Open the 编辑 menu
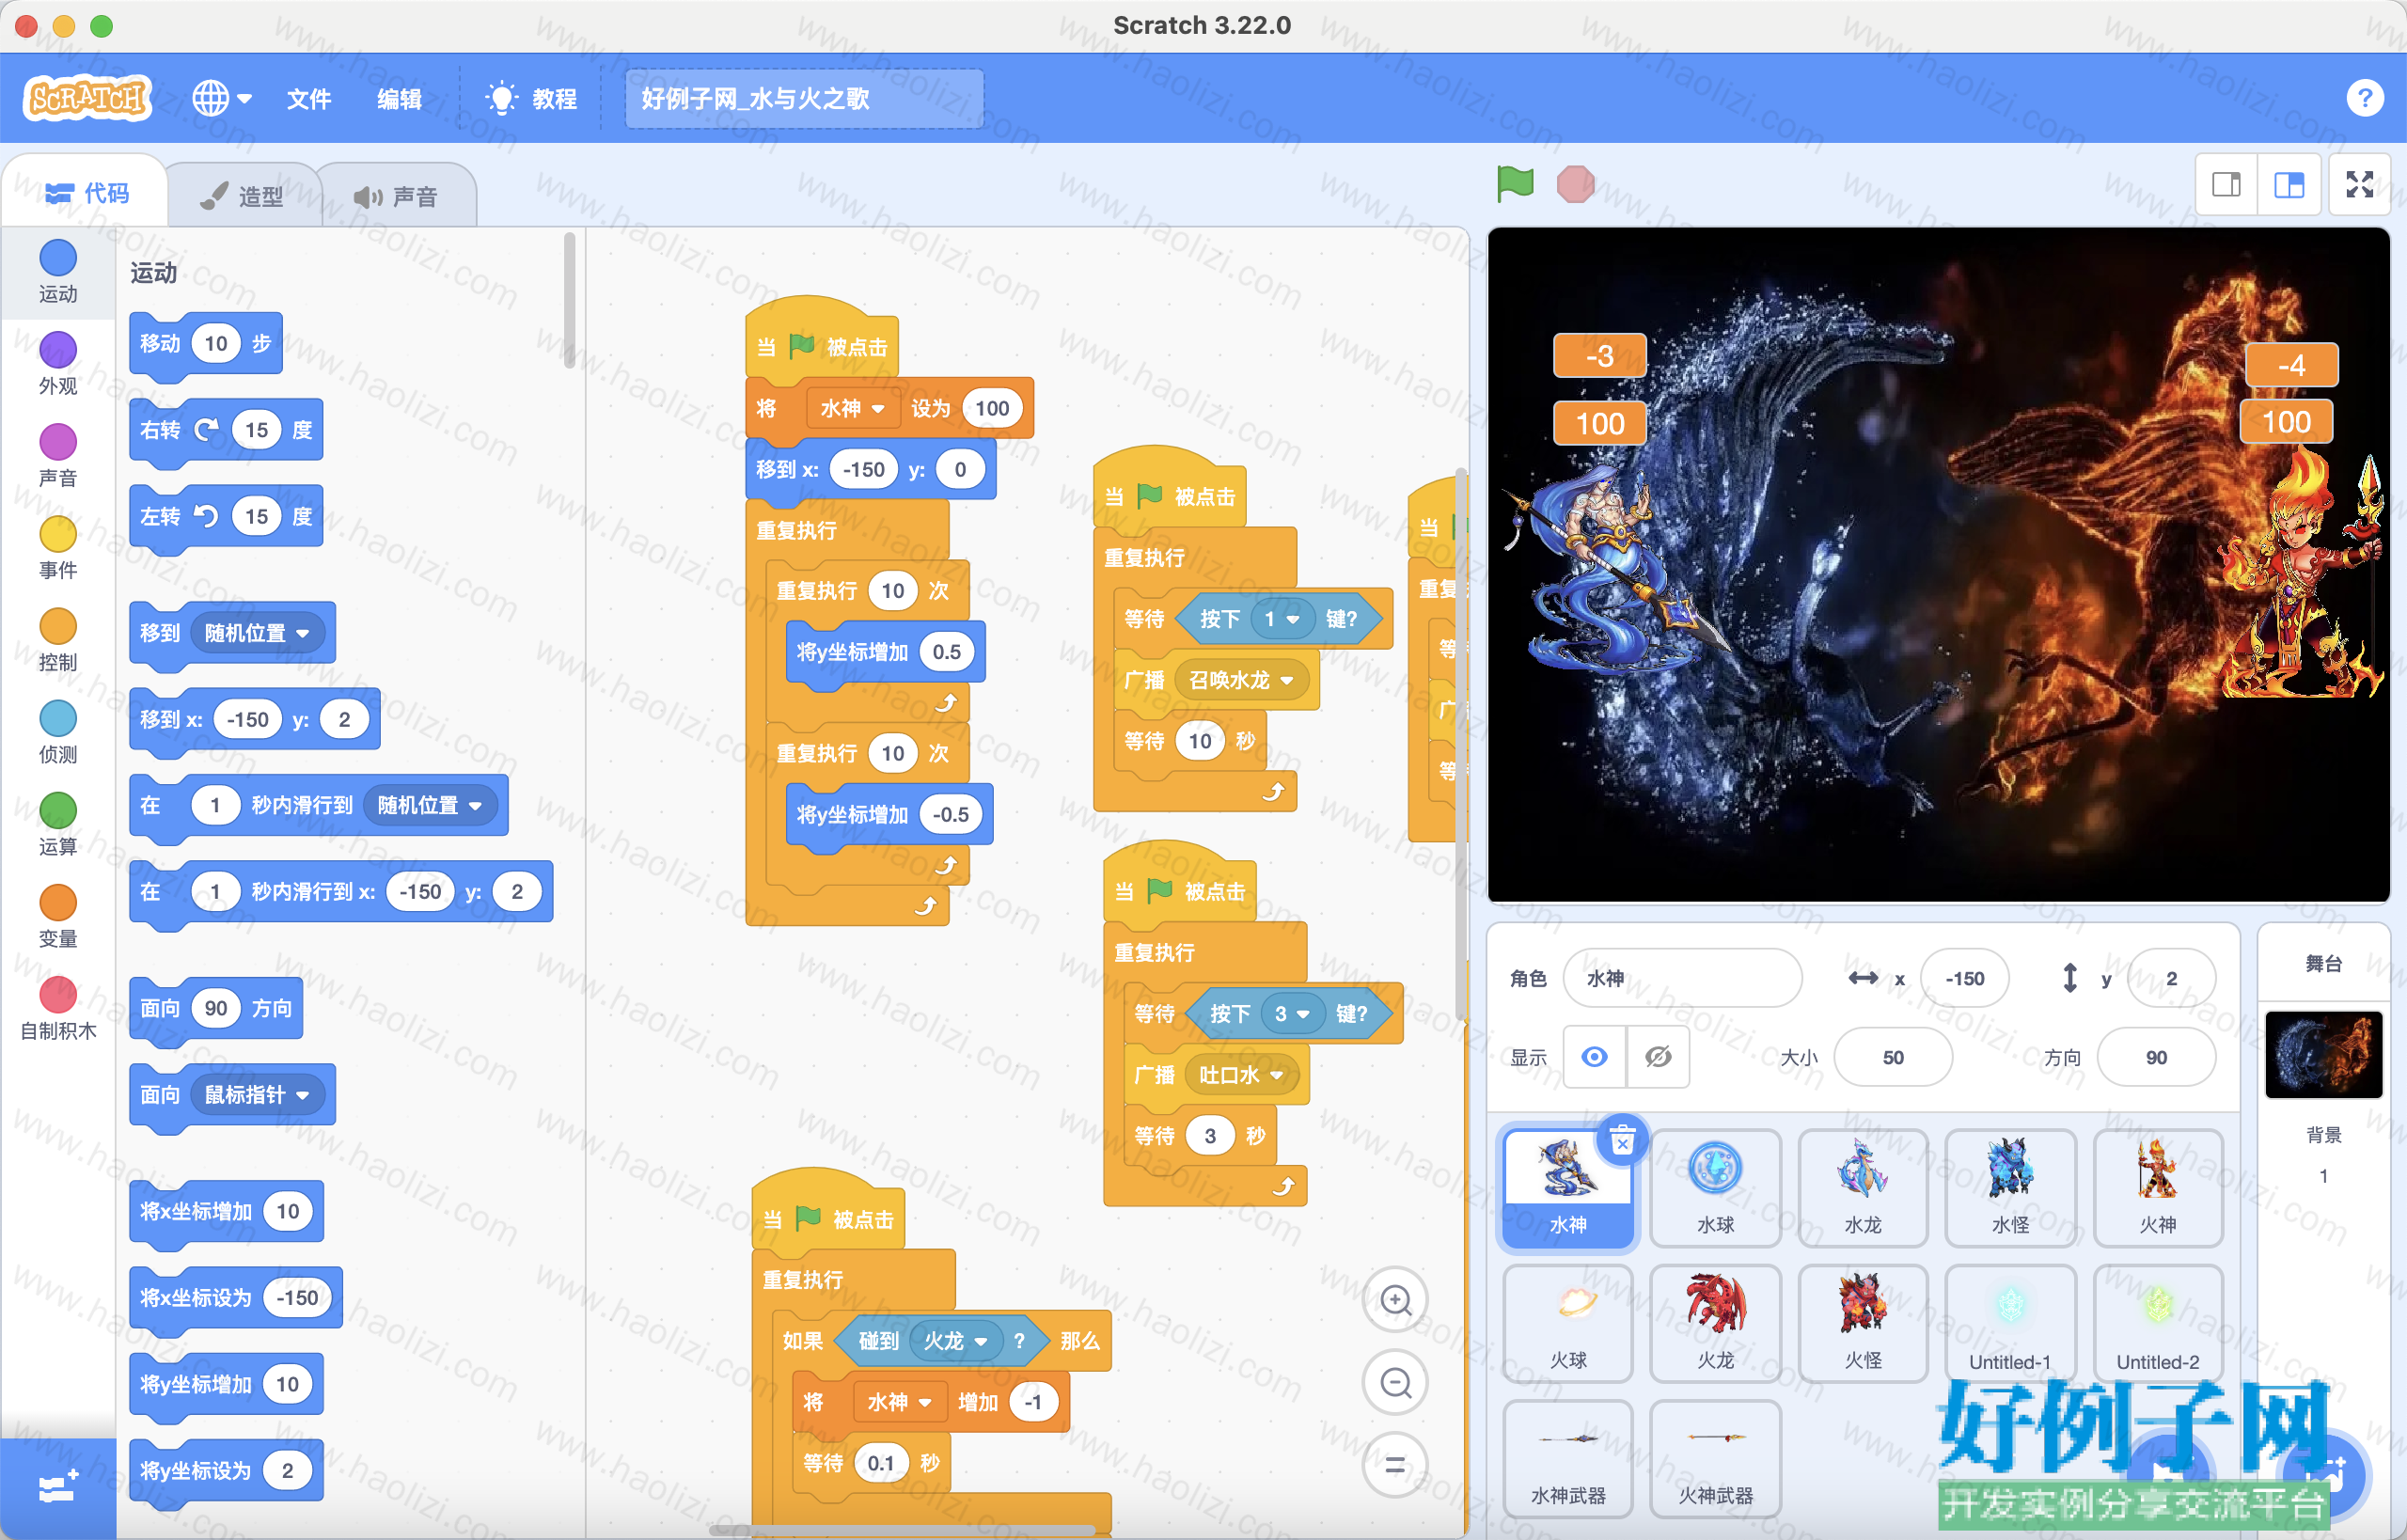This screenshot has height=1540, width=2407. coord(399,99)
